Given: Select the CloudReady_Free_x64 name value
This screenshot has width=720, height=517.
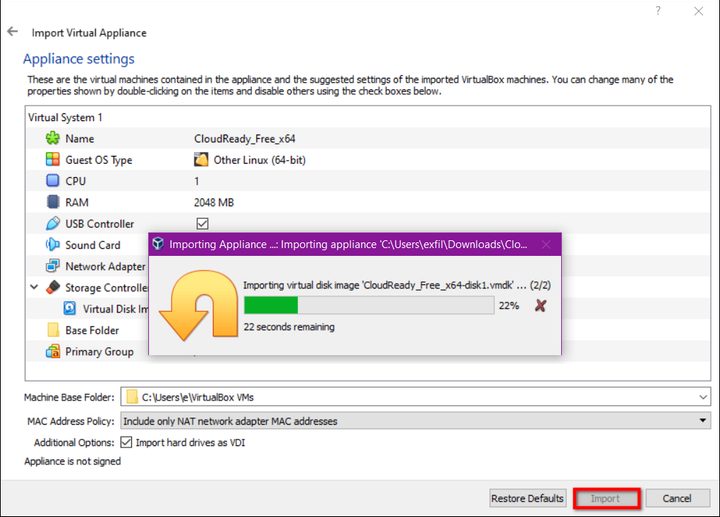Looking at the screenshot, I should point(244,139).
